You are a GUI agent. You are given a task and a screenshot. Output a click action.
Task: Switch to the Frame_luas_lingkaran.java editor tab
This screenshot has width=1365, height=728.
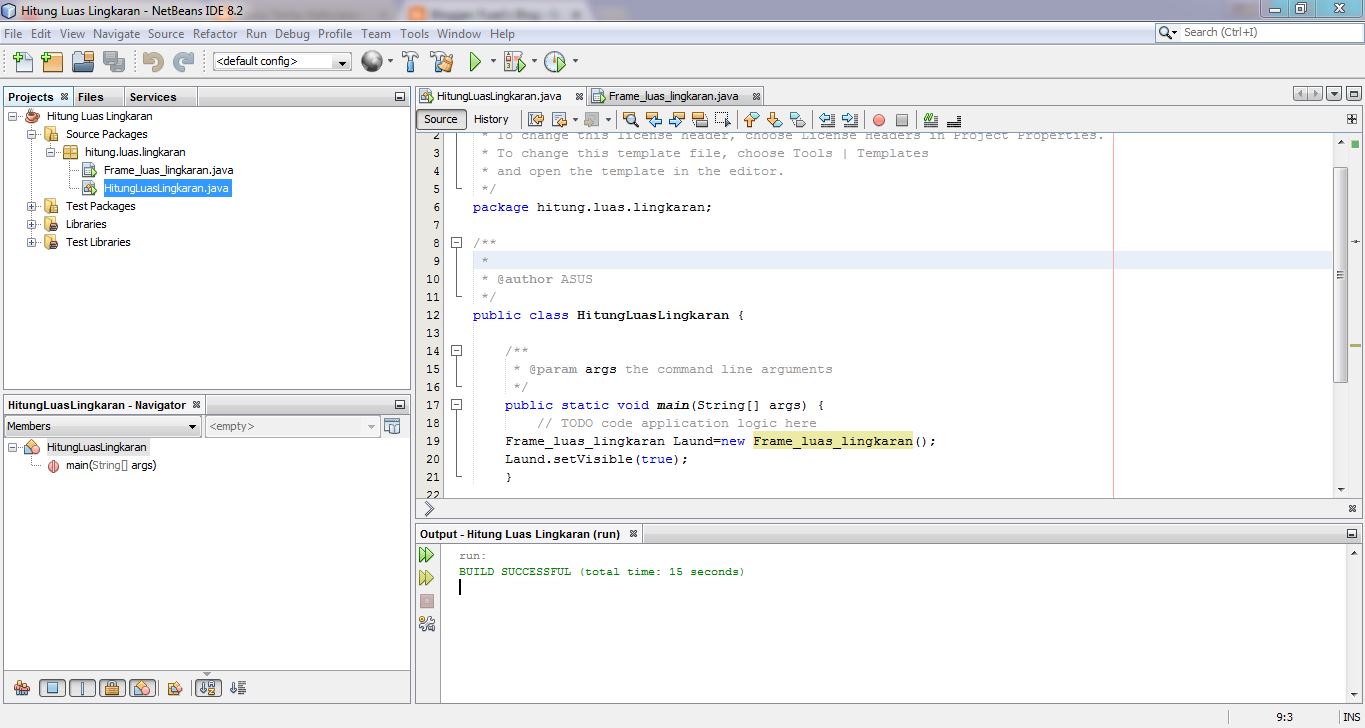point(672,96)
